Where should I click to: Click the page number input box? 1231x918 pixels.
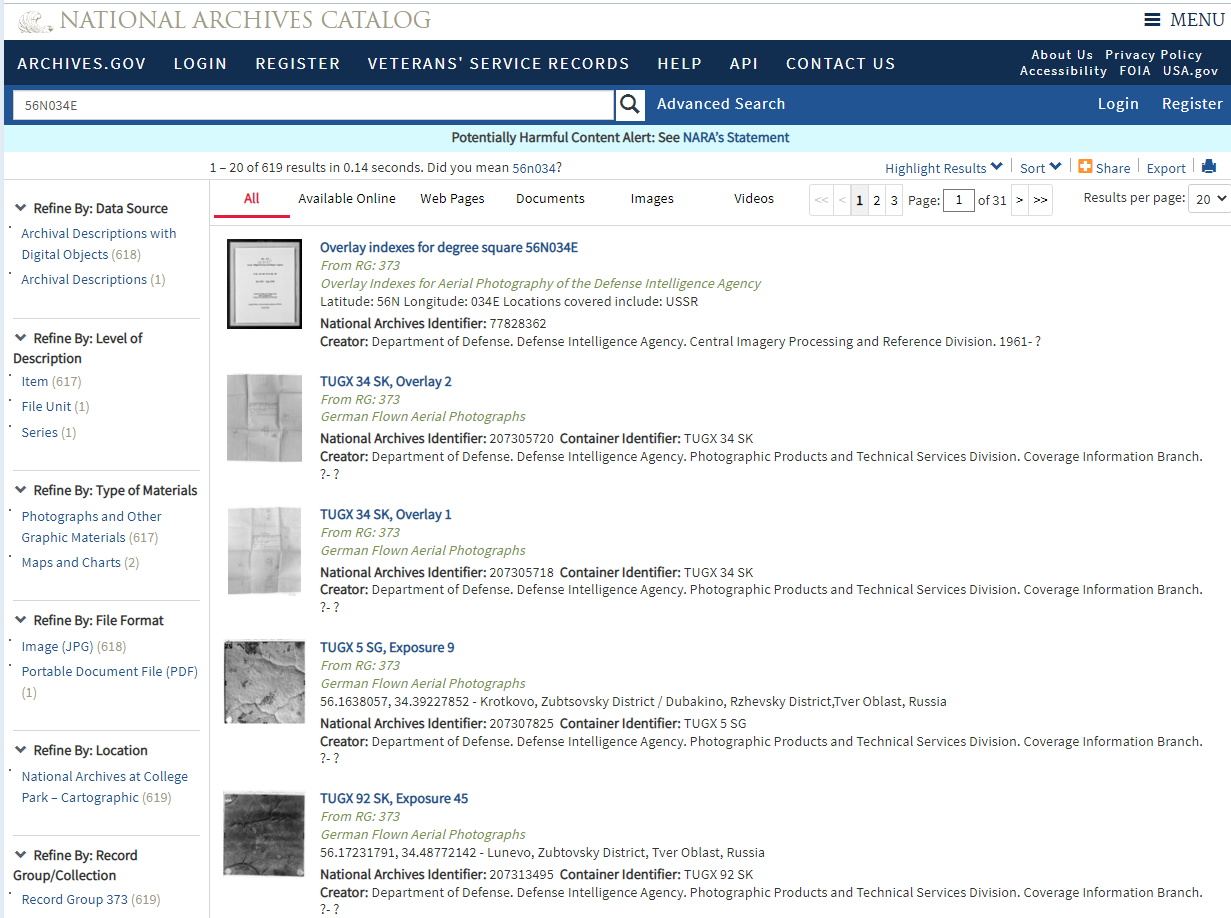[959, 200]
